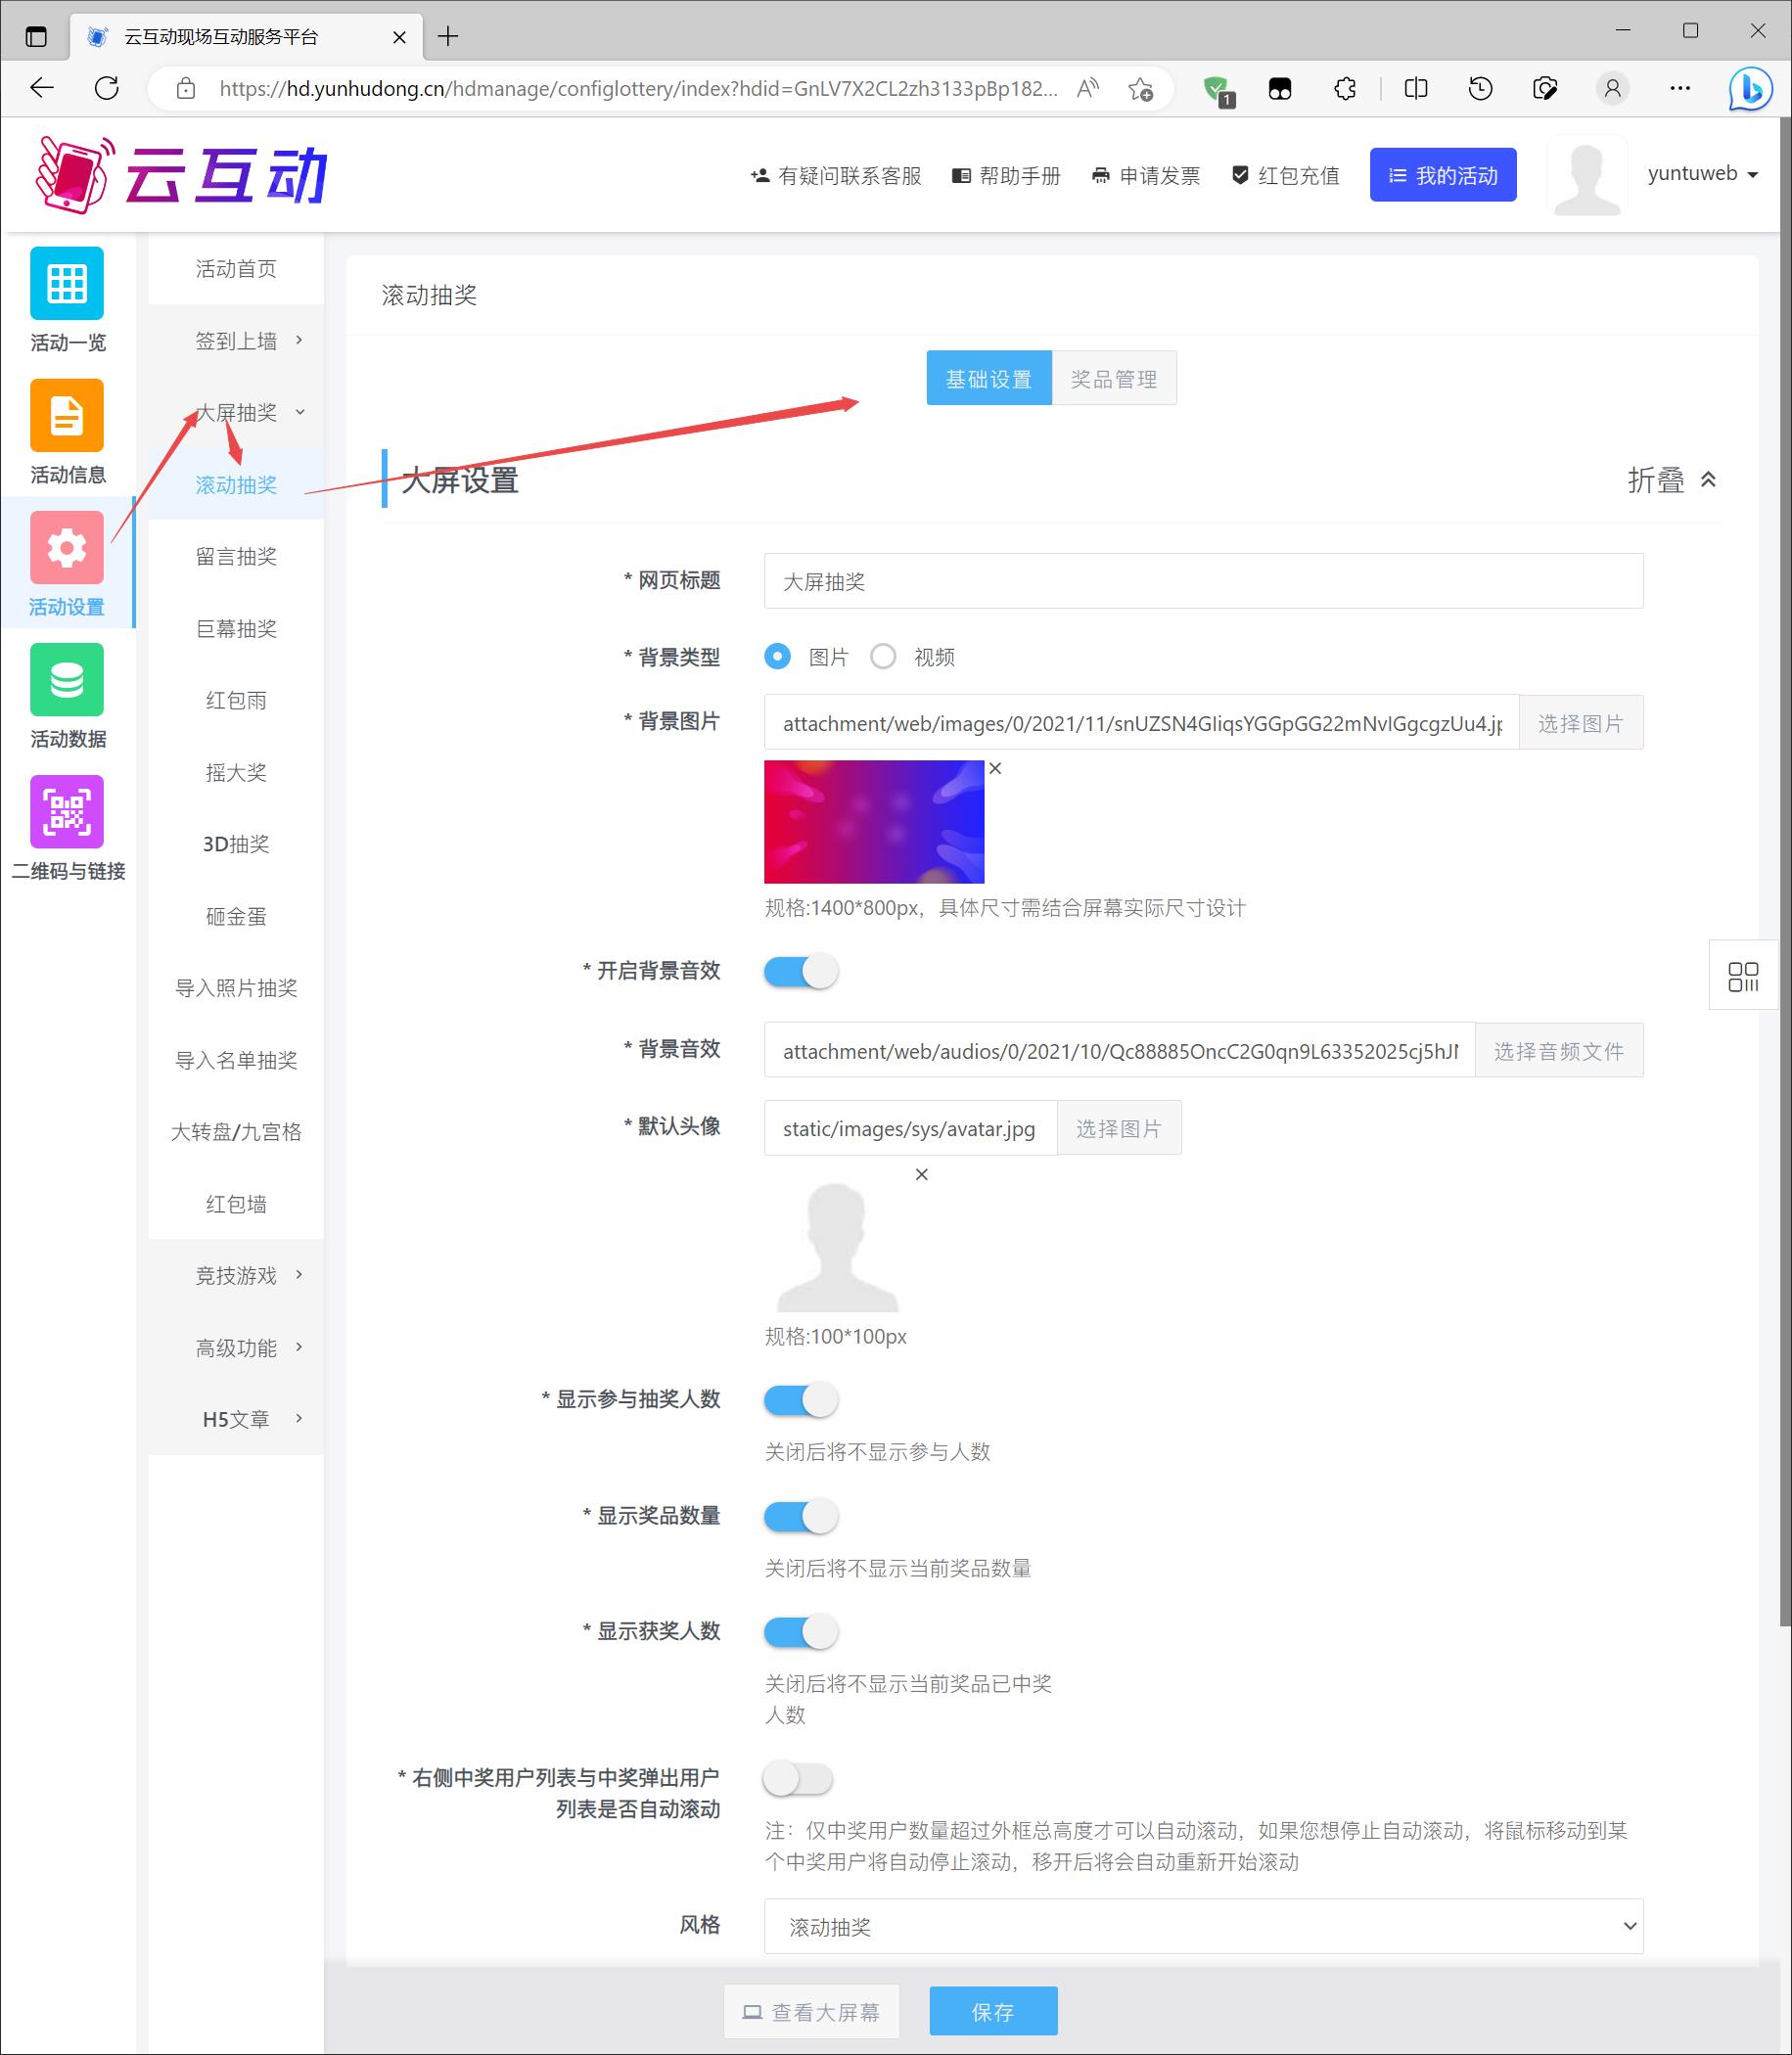Click the orange 活动信息 document icon
The image size is (1792, 2055).
66,415
